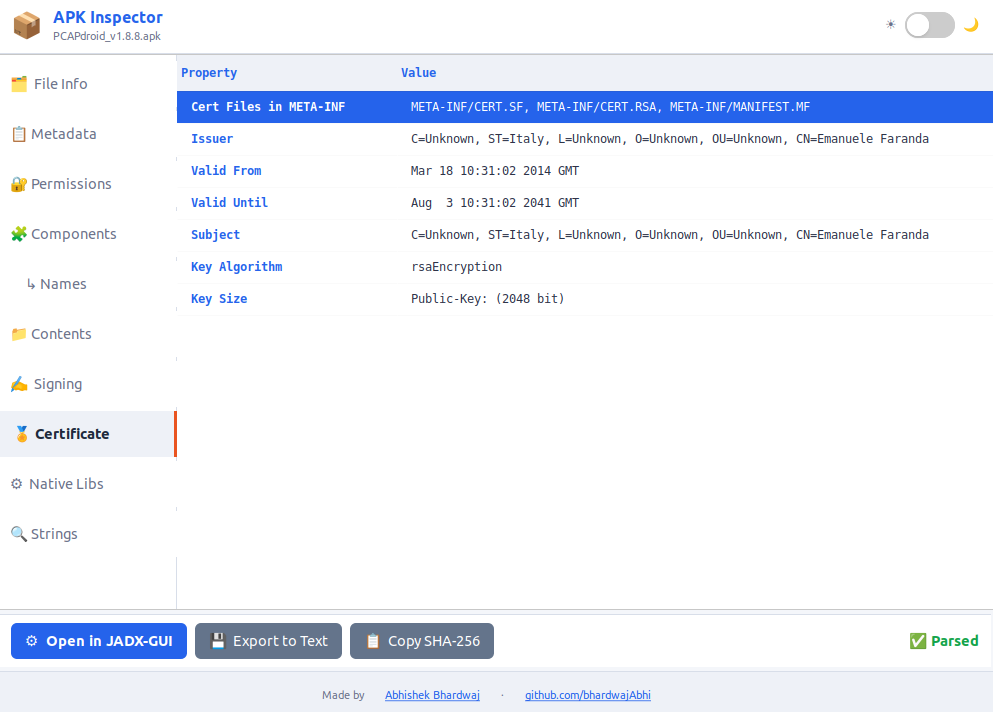This screenshot has width=993, height=712.
Task: Click the Public-Key: (2048 bit) value
Action: 488,299
